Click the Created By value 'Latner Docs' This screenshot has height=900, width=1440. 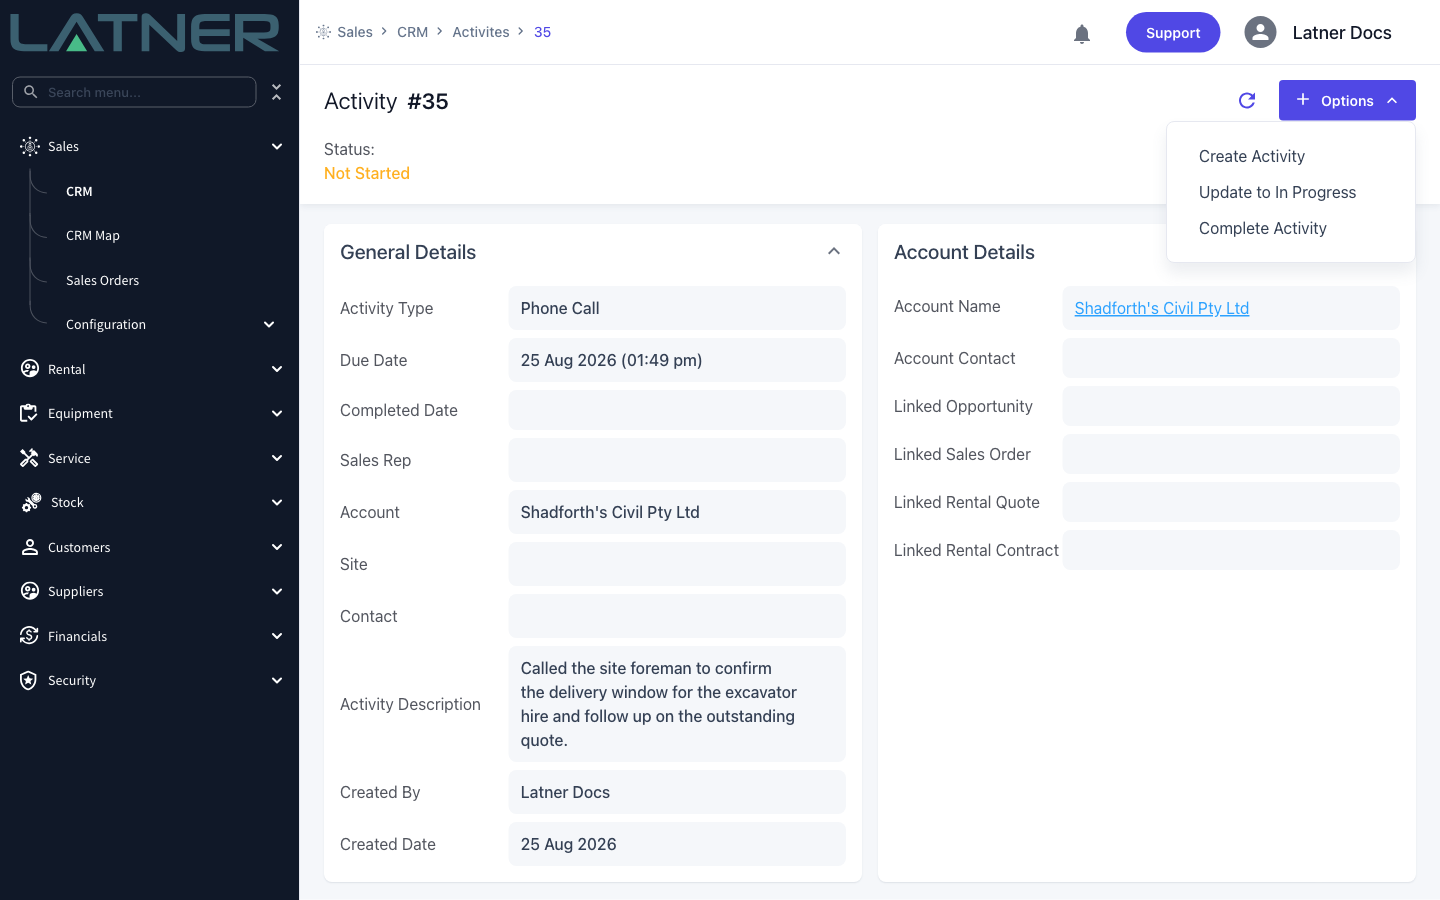[677, 792]
